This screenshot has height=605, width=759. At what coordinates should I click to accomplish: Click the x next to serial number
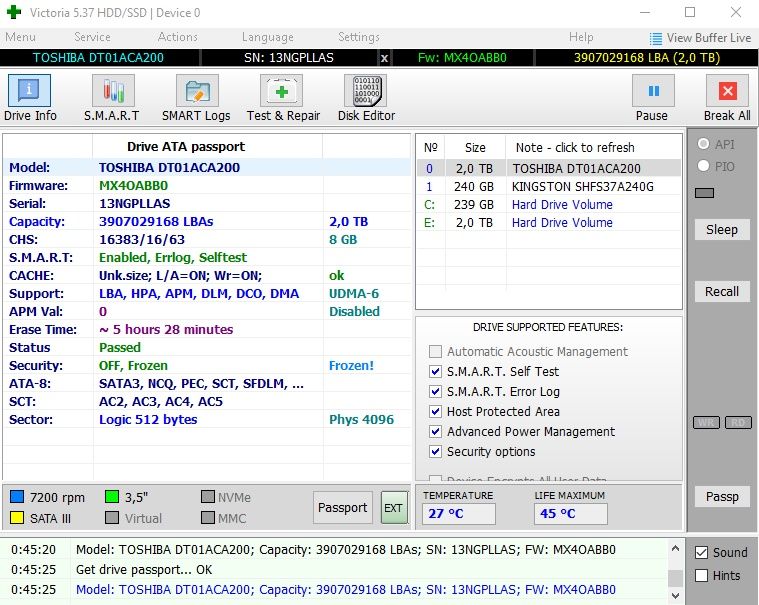(x=384, y=58)
